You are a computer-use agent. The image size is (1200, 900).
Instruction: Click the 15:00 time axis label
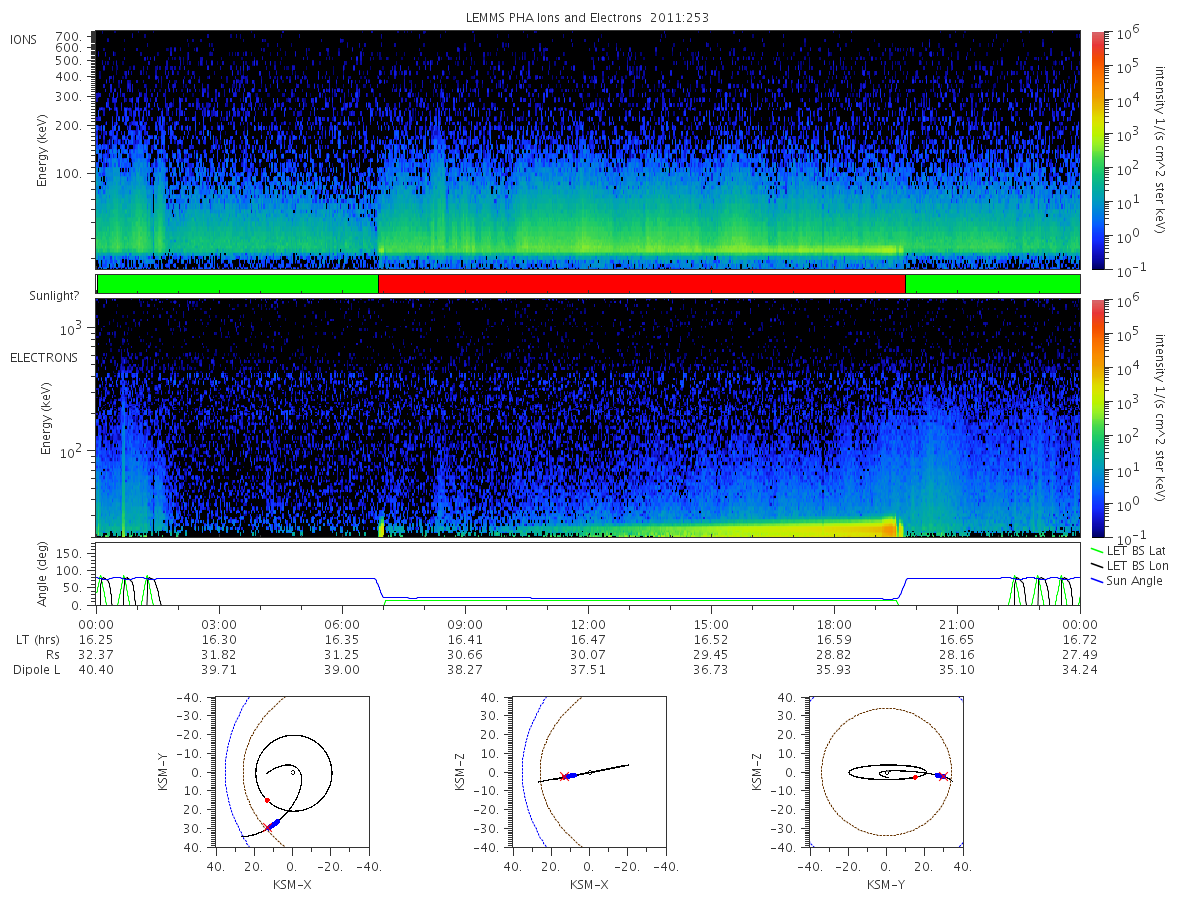point(711,624)
